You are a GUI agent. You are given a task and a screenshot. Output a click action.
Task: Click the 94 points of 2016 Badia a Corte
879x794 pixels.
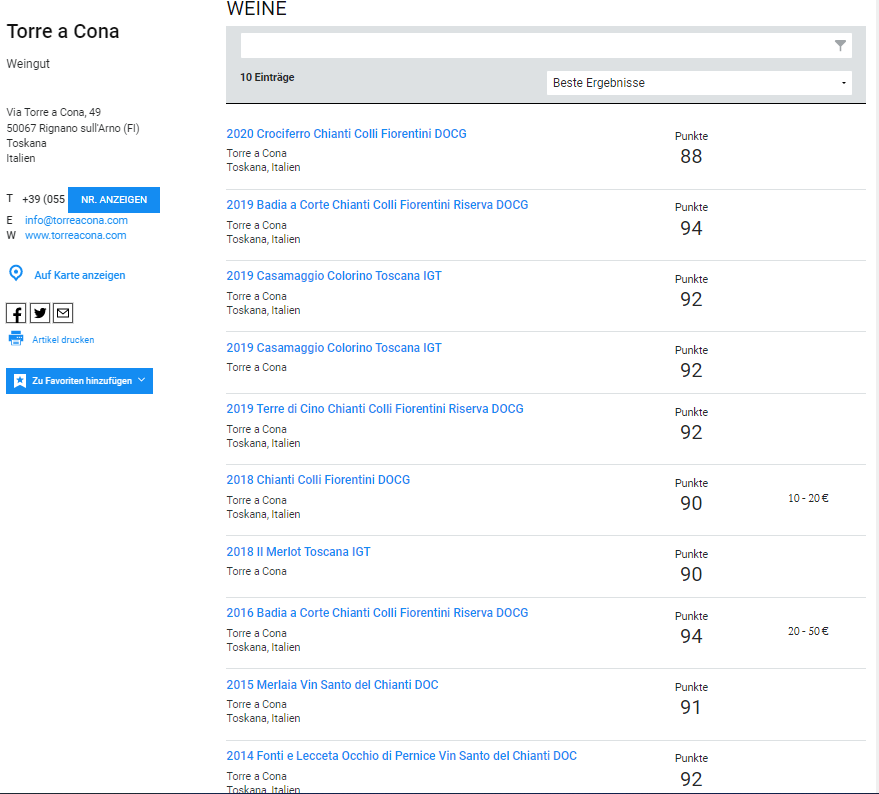tap(691, 636)
